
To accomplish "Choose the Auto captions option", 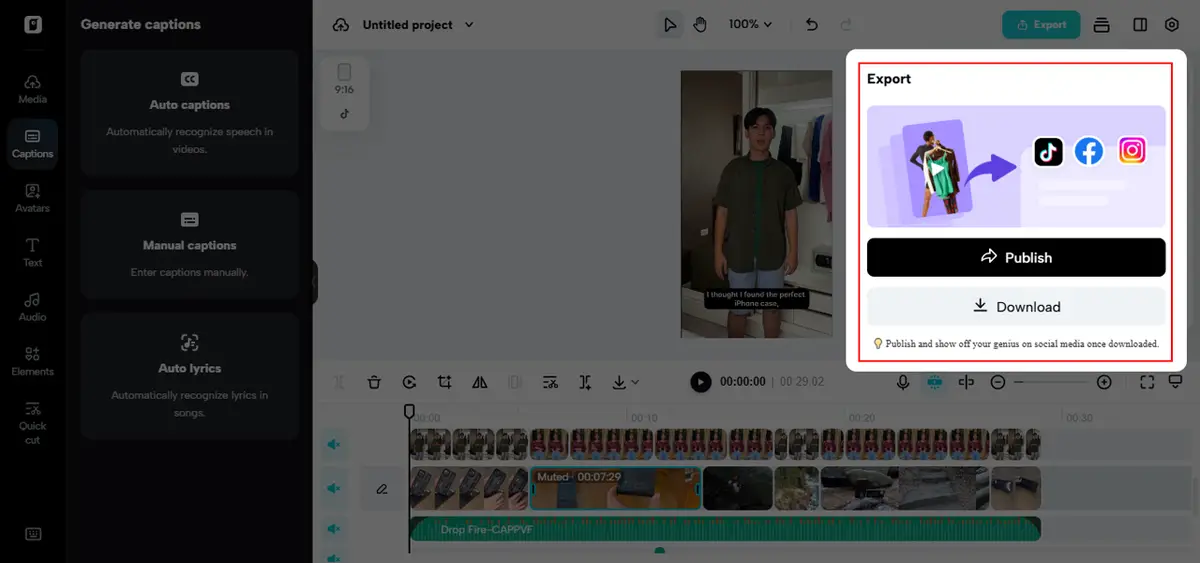I will click(x=190, y=112).
